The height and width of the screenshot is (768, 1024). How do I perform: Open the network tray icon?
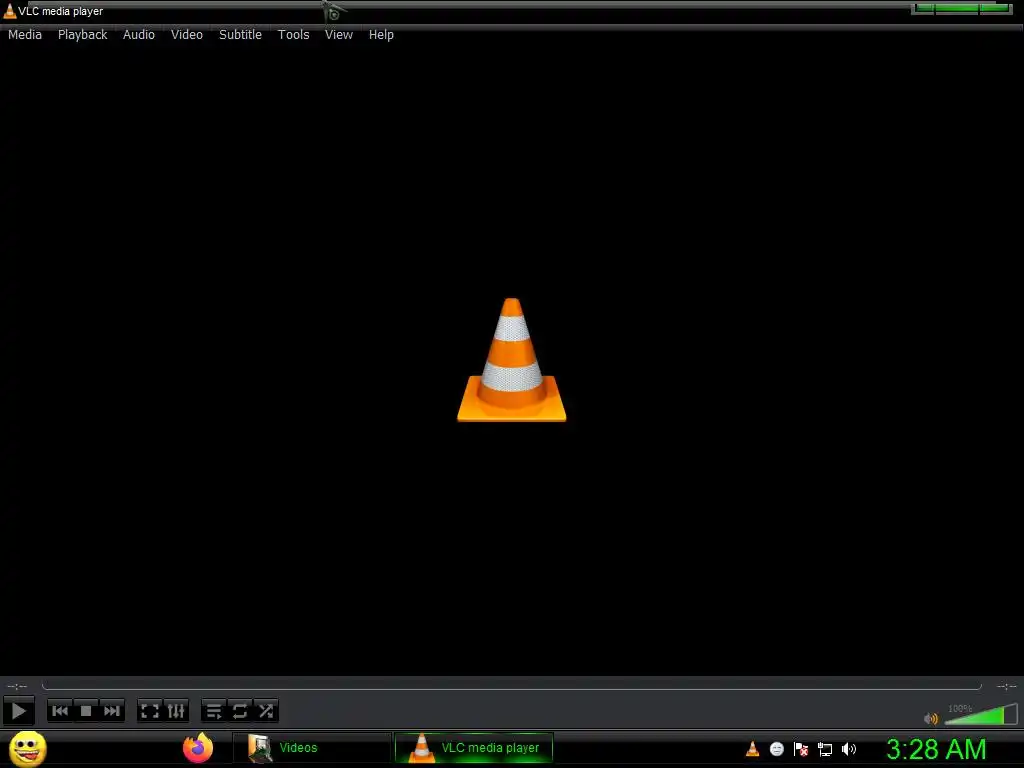(x=825, y=749)
